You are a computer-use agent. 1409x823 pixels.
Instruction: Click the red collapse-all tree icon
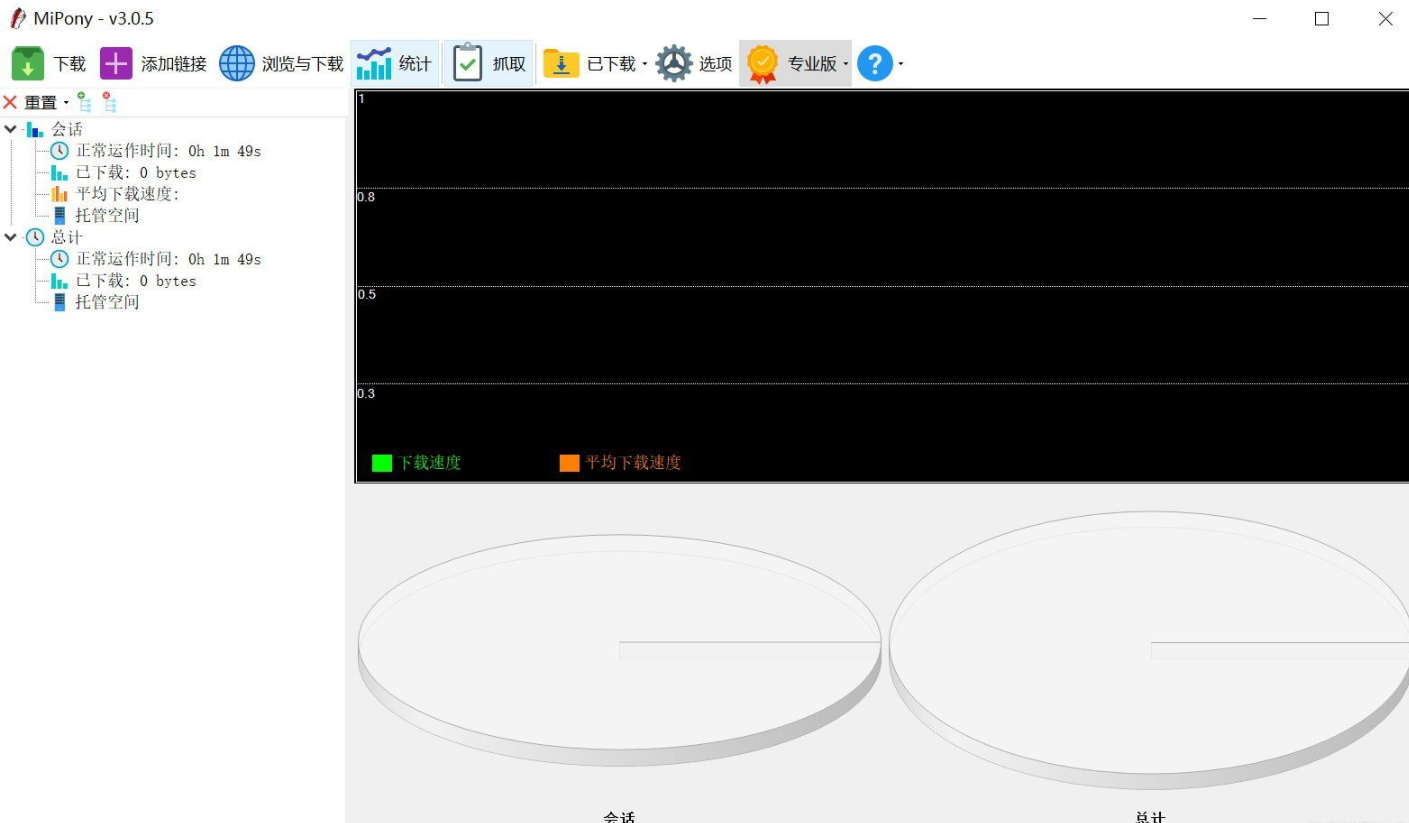[x=109, y=102]
